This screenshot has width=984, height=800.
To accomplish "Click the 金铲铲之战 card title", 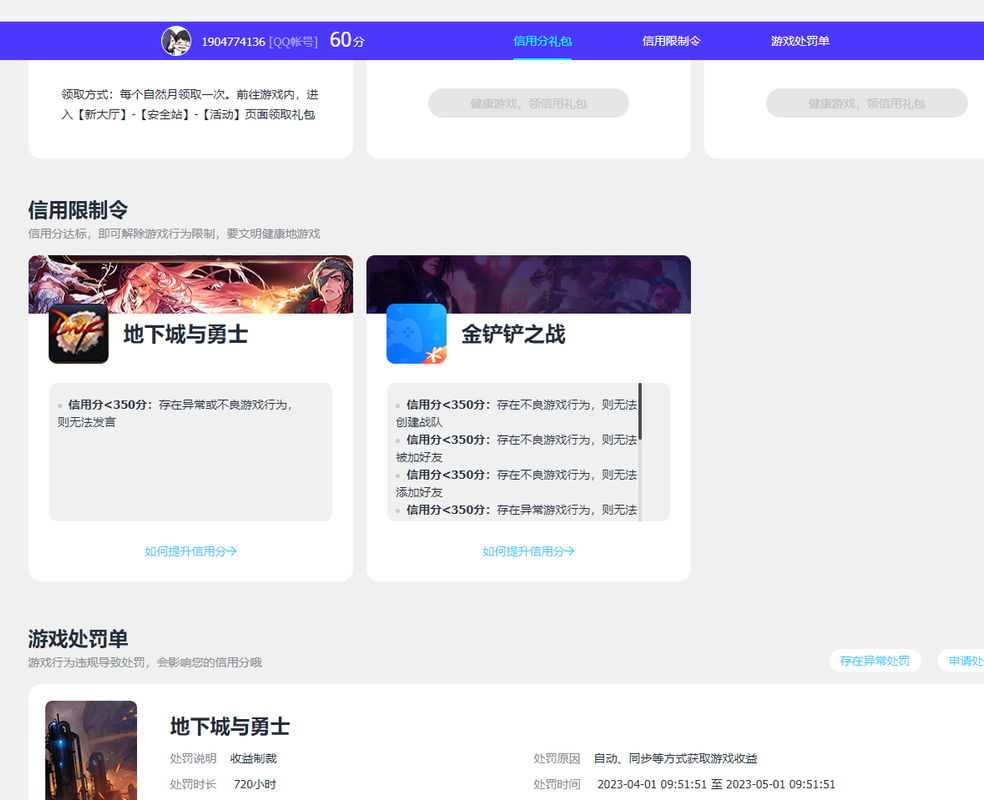I will [x=513, y=334].
